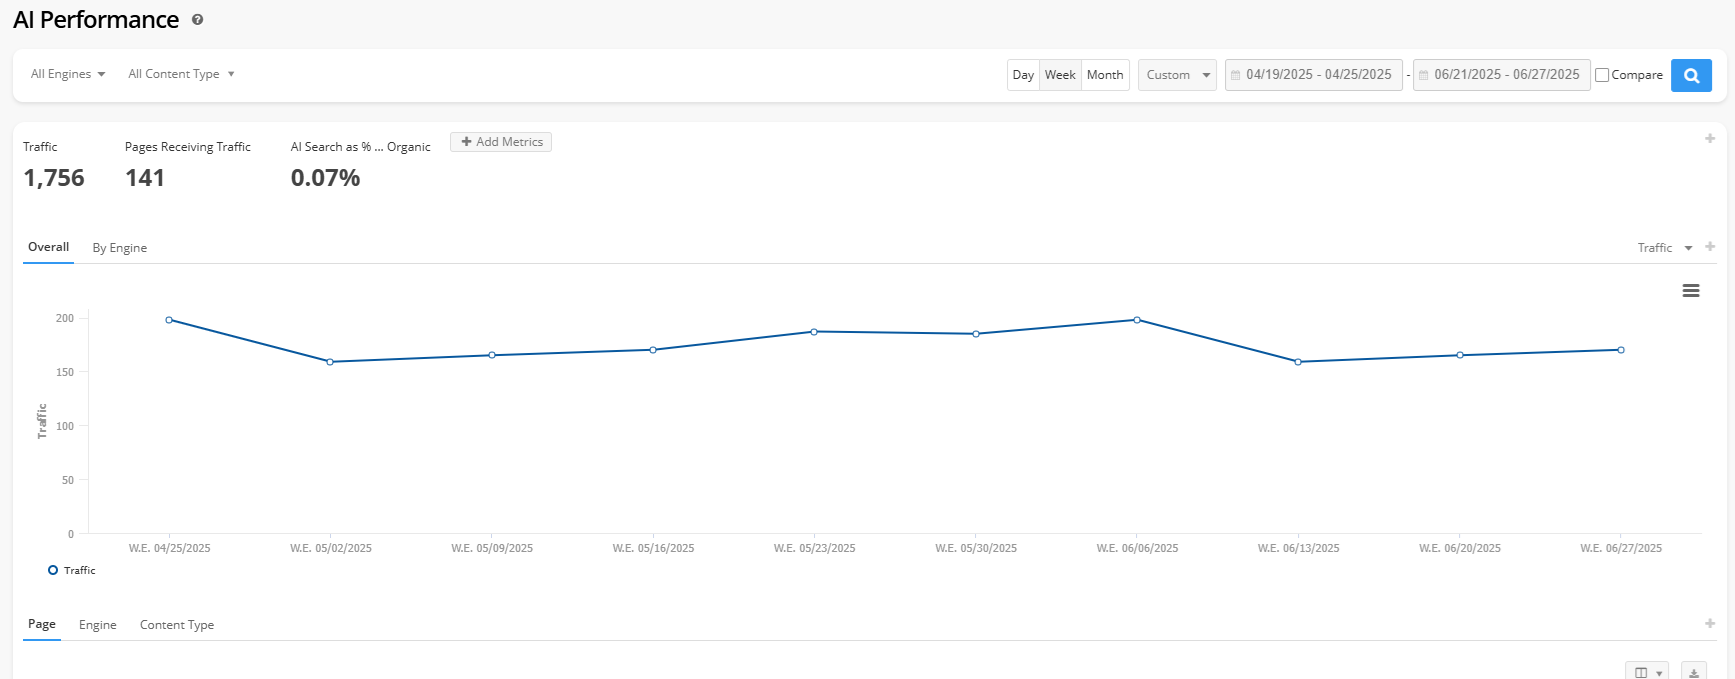Image resolution: width=1735 pixels, height=679 pixels.
Task: Enable the Compare checkbox
Action: [x=1602, y=75]
